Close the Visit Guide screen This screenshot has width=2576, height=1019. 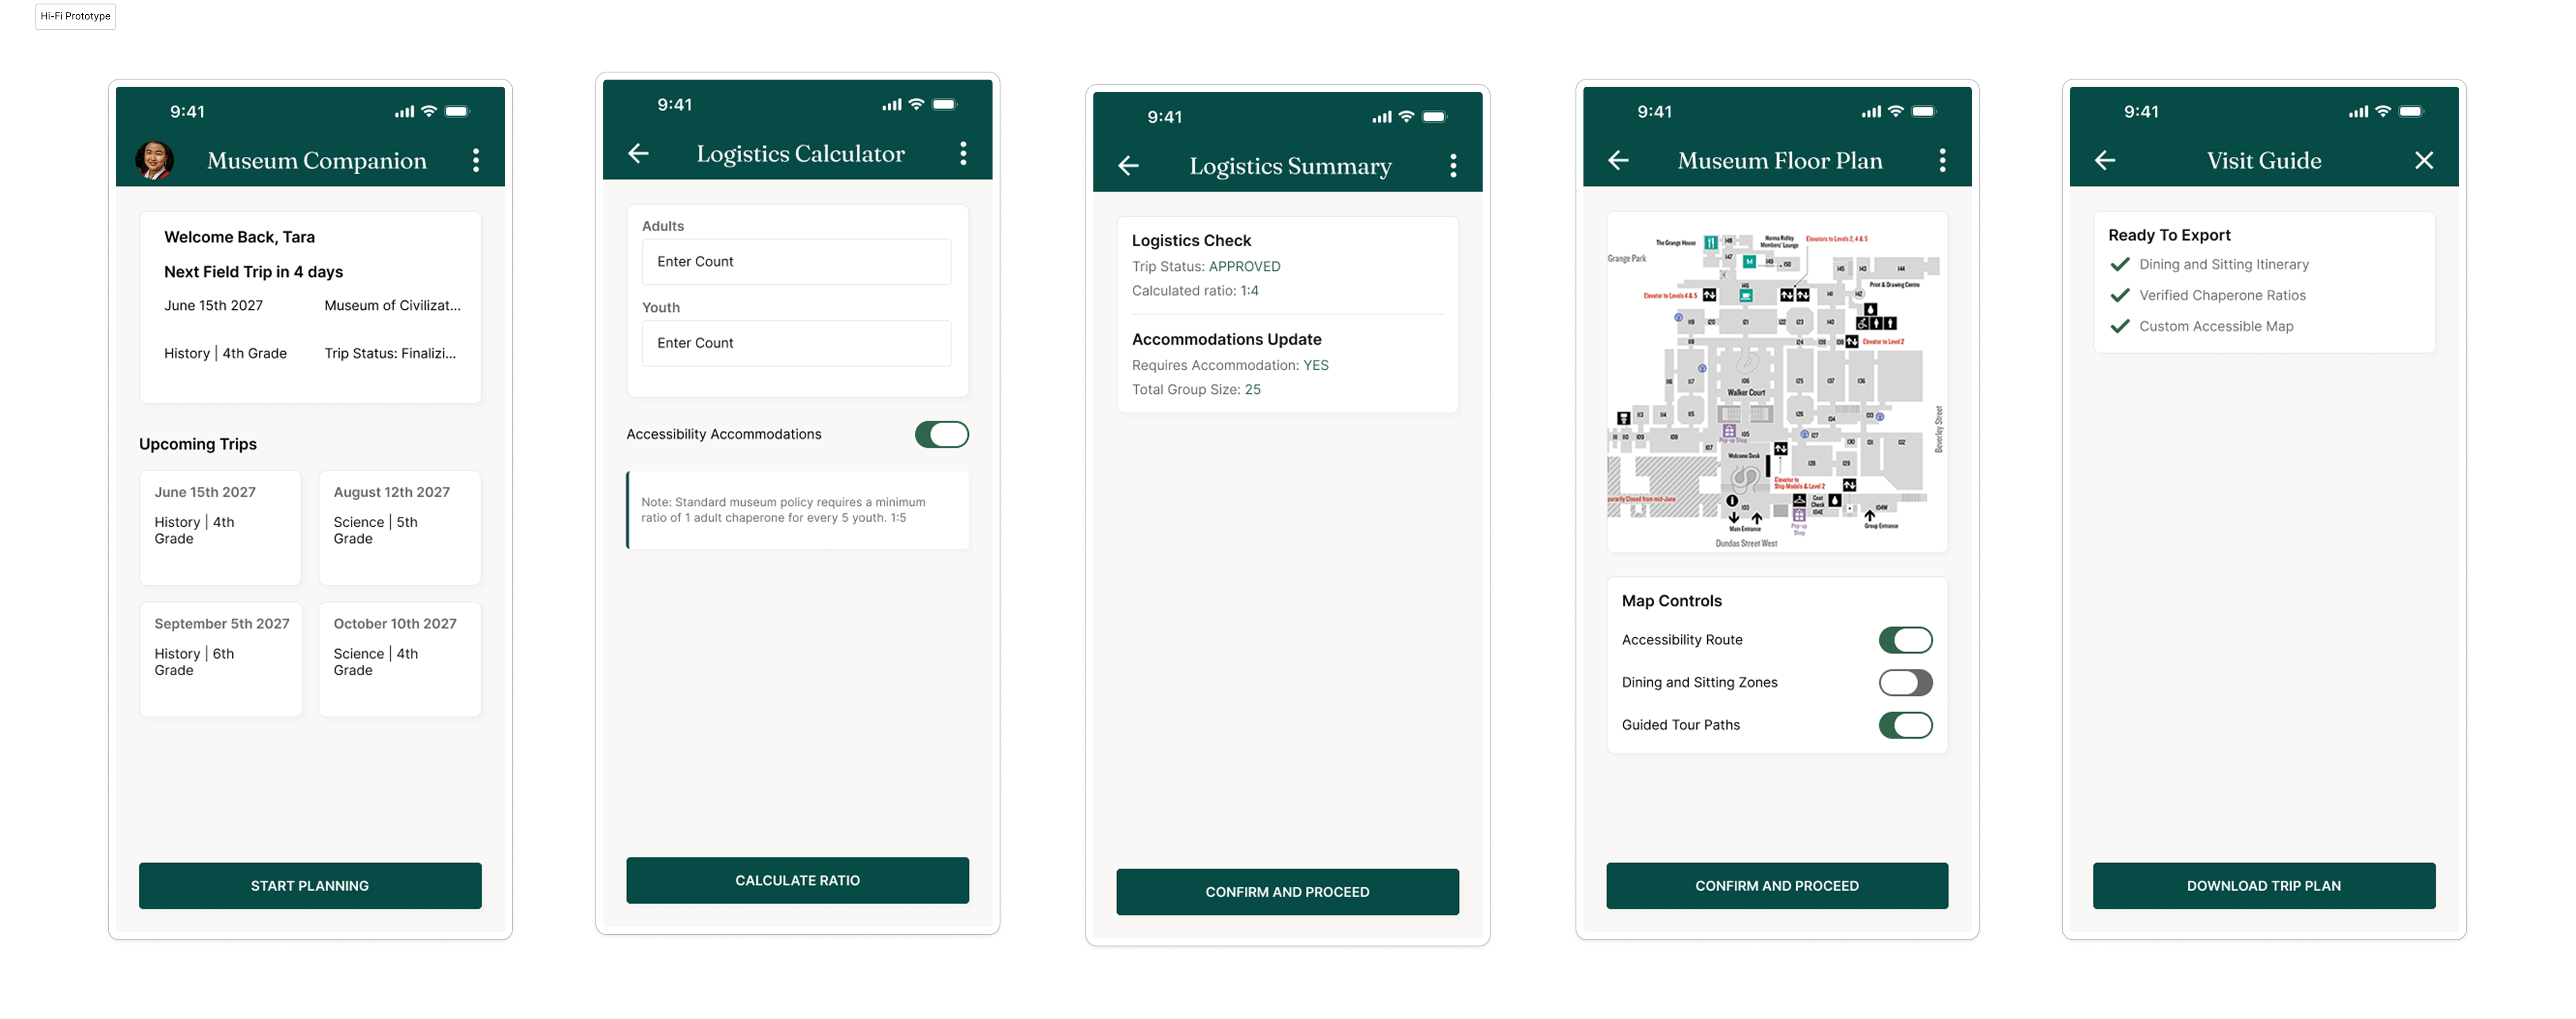pyautogui.click(x=2424, y=160)
